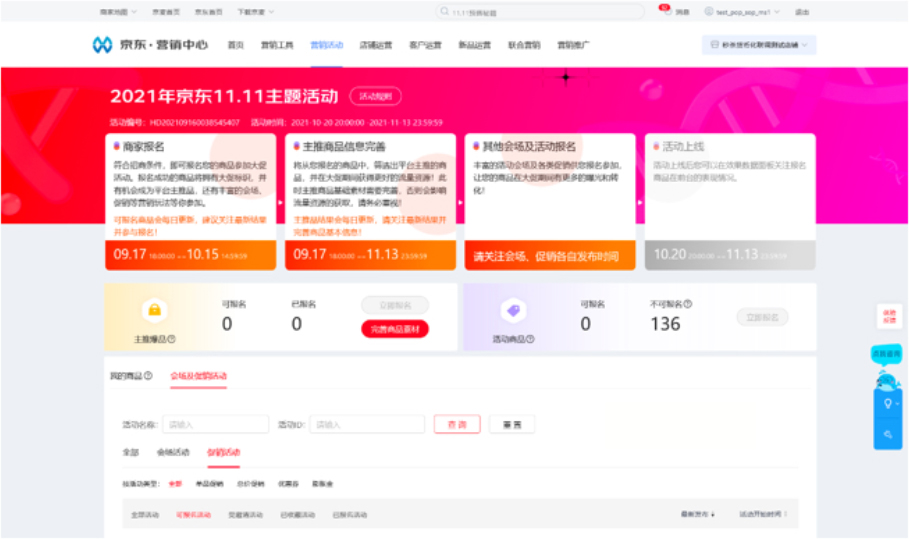
Task: Click the 活动名称 input field
Action: [216, 424]
